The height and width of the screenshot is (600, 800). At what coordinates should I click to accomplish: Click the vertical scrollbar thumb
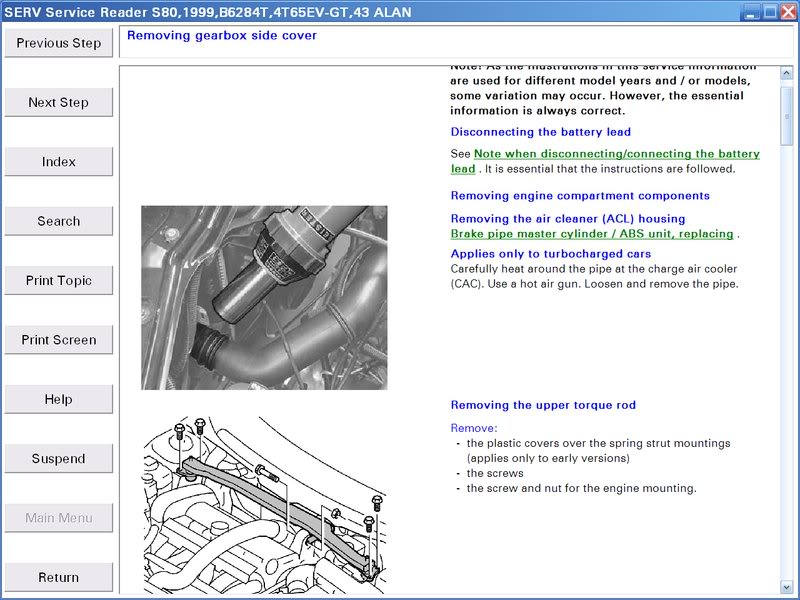tap(786, 116)
